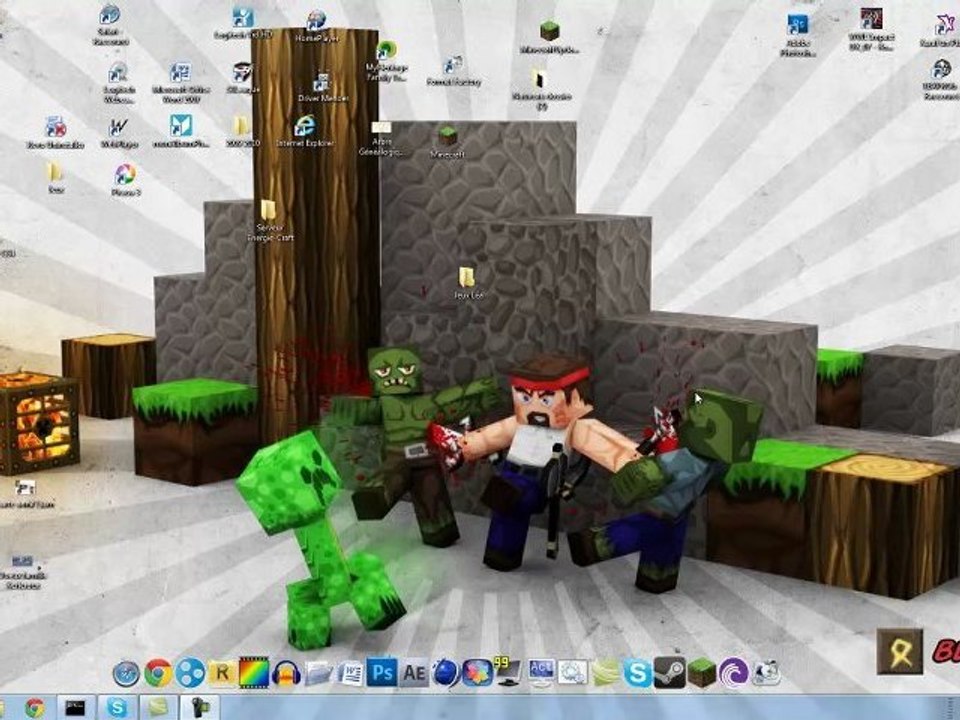Switch to Chrome in the Windows taskbar
This screenshot has height=720, width=960.
coord(34,708)
